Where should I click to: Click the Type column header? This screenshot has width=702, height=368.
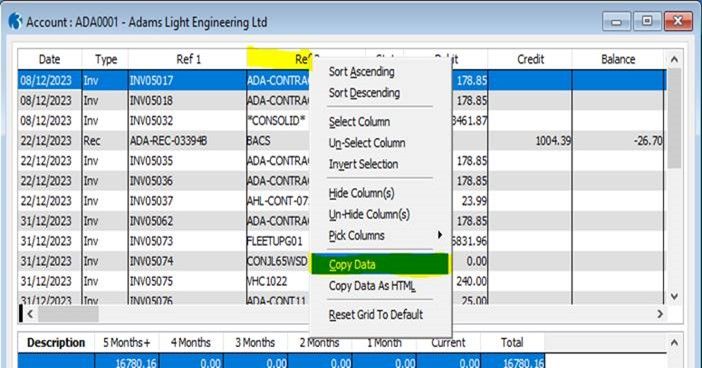[x=106, y=60]
